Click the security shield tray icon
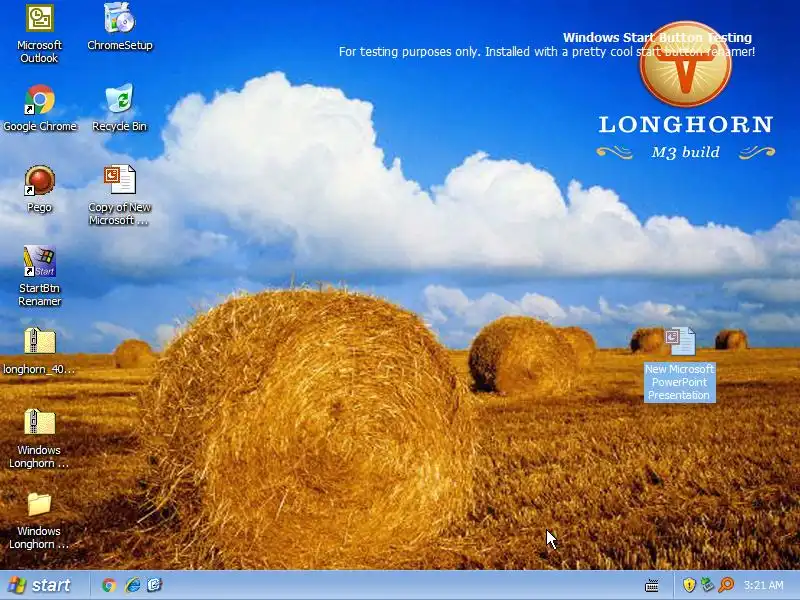Image resolution: width=800 pixels, height=600 pixels. click(689, 585)
